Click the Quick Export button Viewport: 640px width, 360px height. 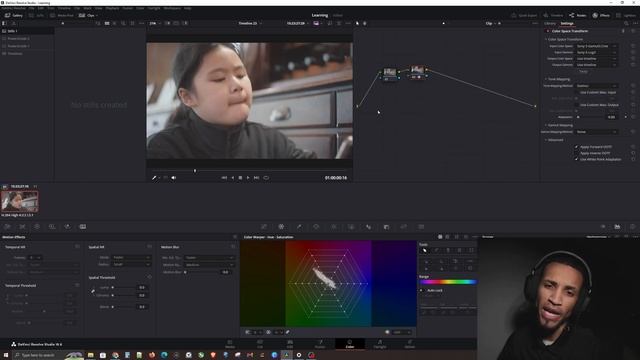tap(524, 16)
